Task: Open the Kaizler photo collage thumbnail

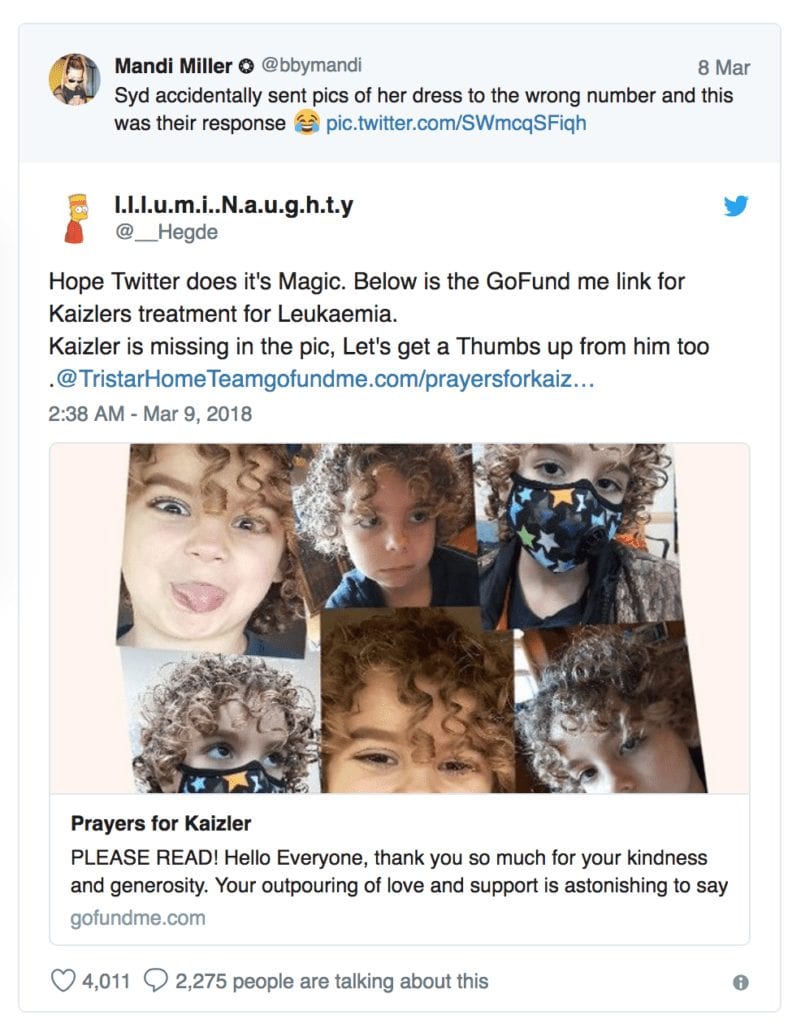Action: (x=400, y=618)
